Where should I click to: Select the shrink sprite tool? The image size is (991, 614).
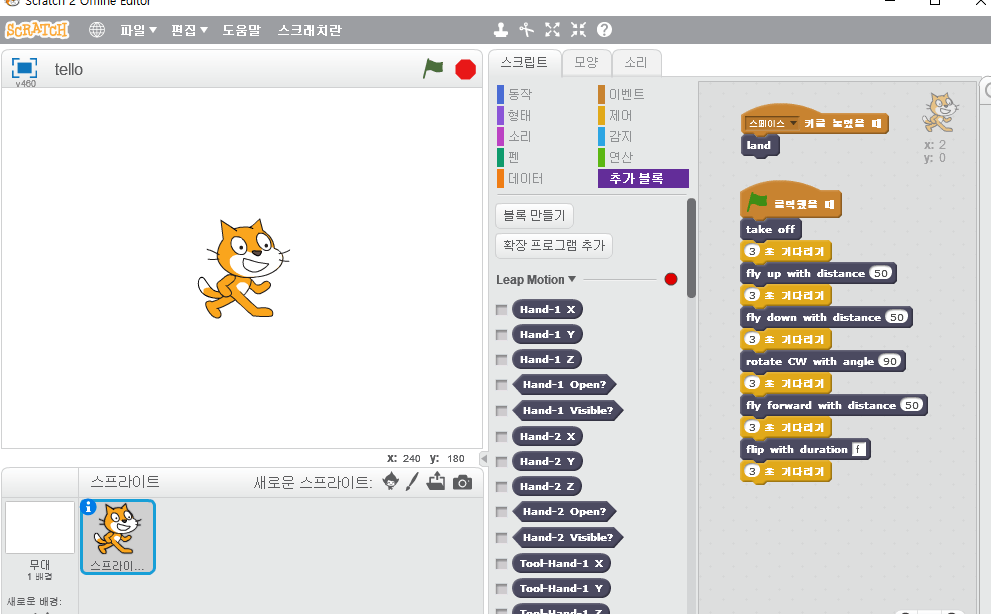pyautogui.click(x=577, y=30)
